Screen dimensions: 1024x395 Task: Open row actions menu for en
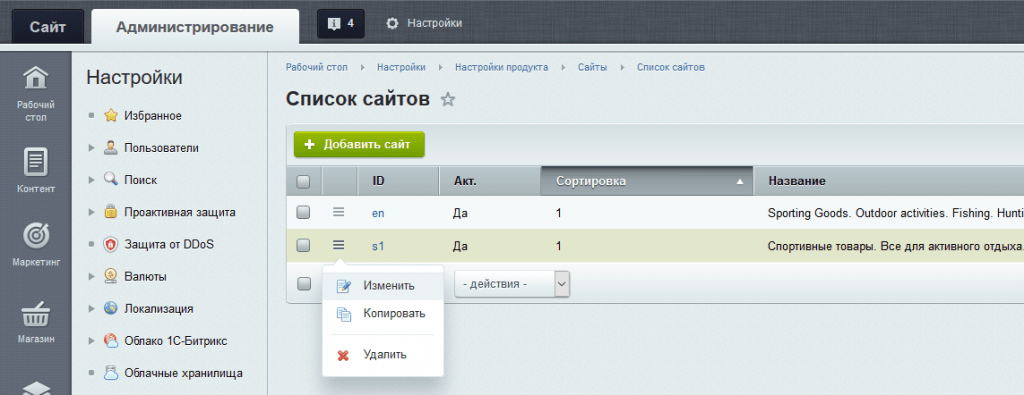pyautogui.click(x=338, y=212)
